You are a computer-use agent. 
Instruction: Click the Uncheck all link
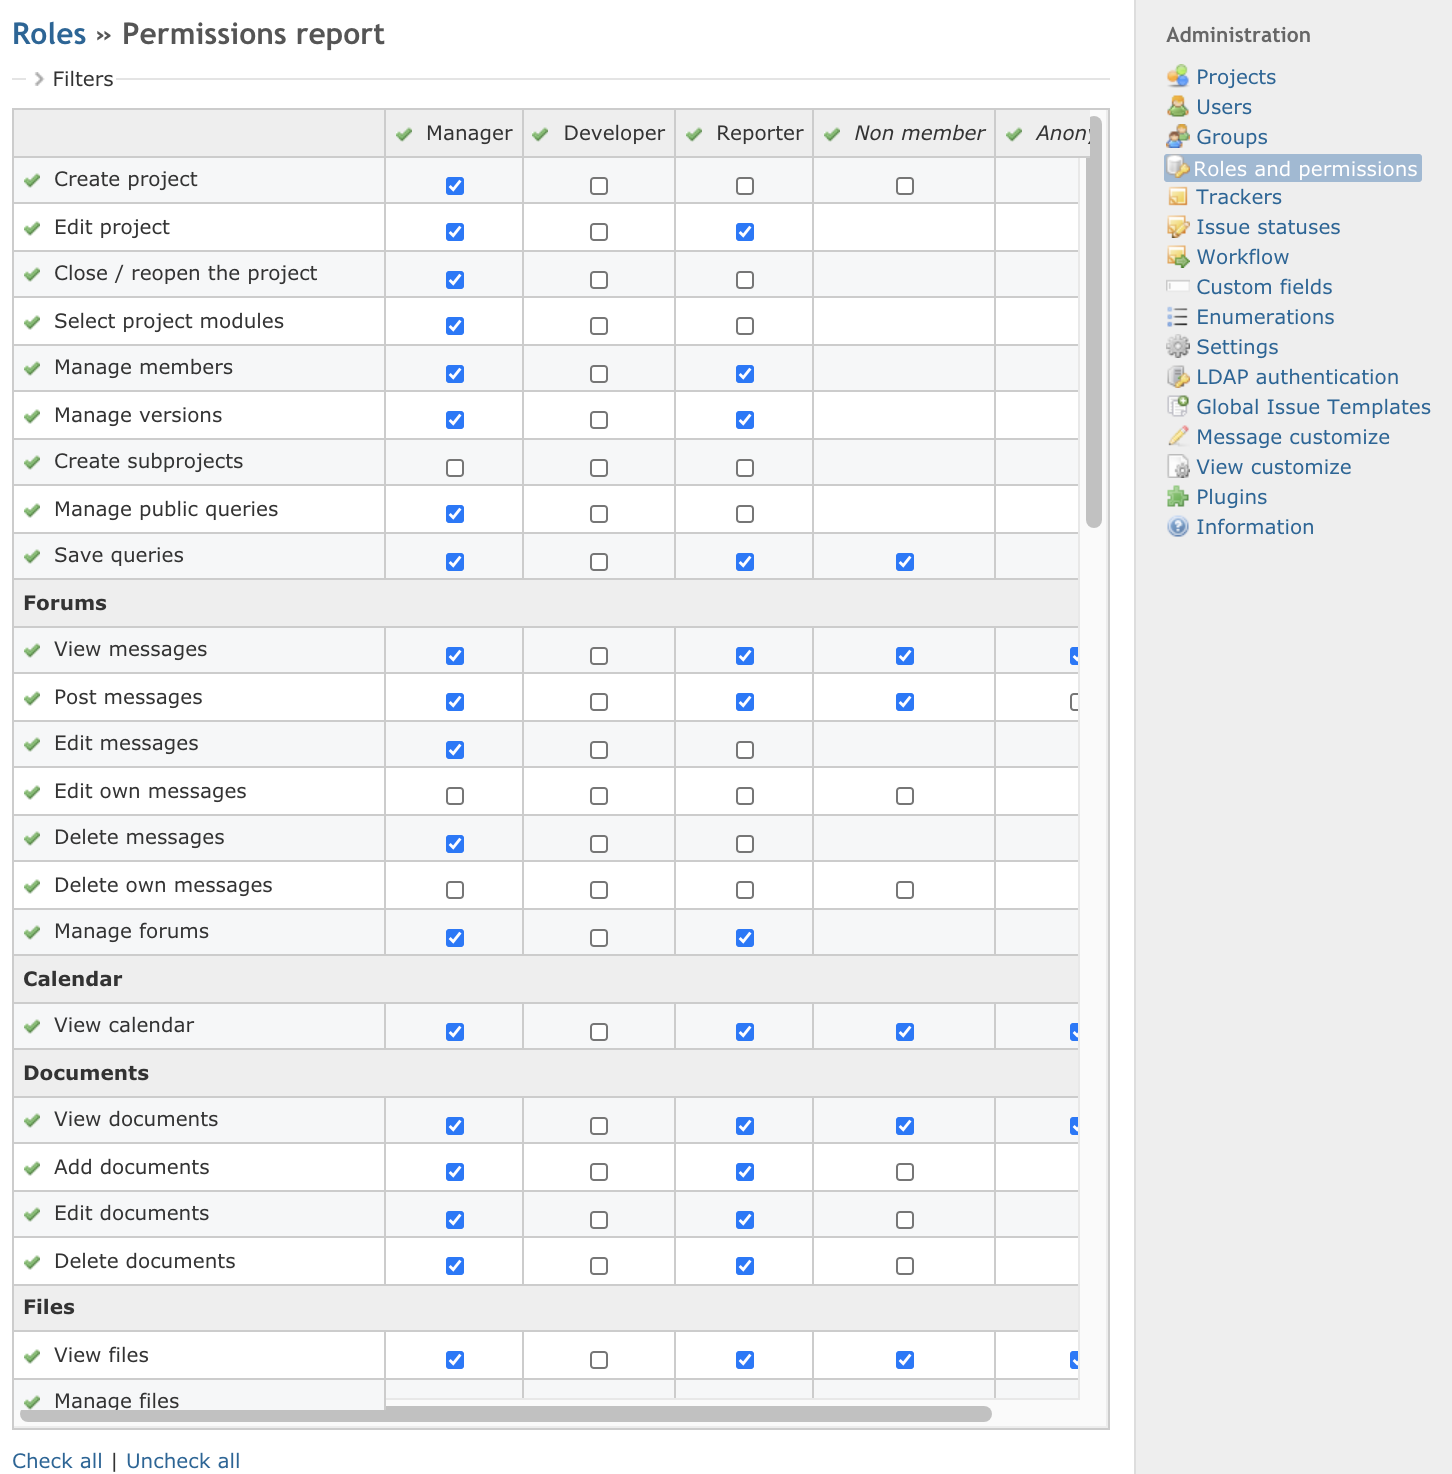(183, 1461)
